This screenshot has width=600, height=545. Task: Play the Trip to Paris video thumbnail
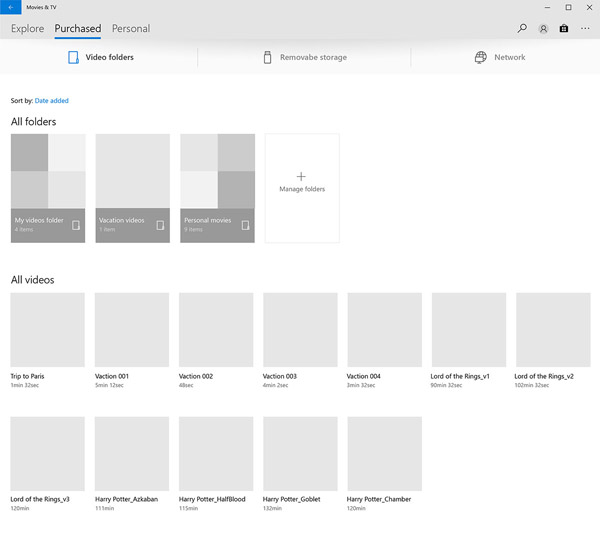pyautogui.click(x=47, y=330)
